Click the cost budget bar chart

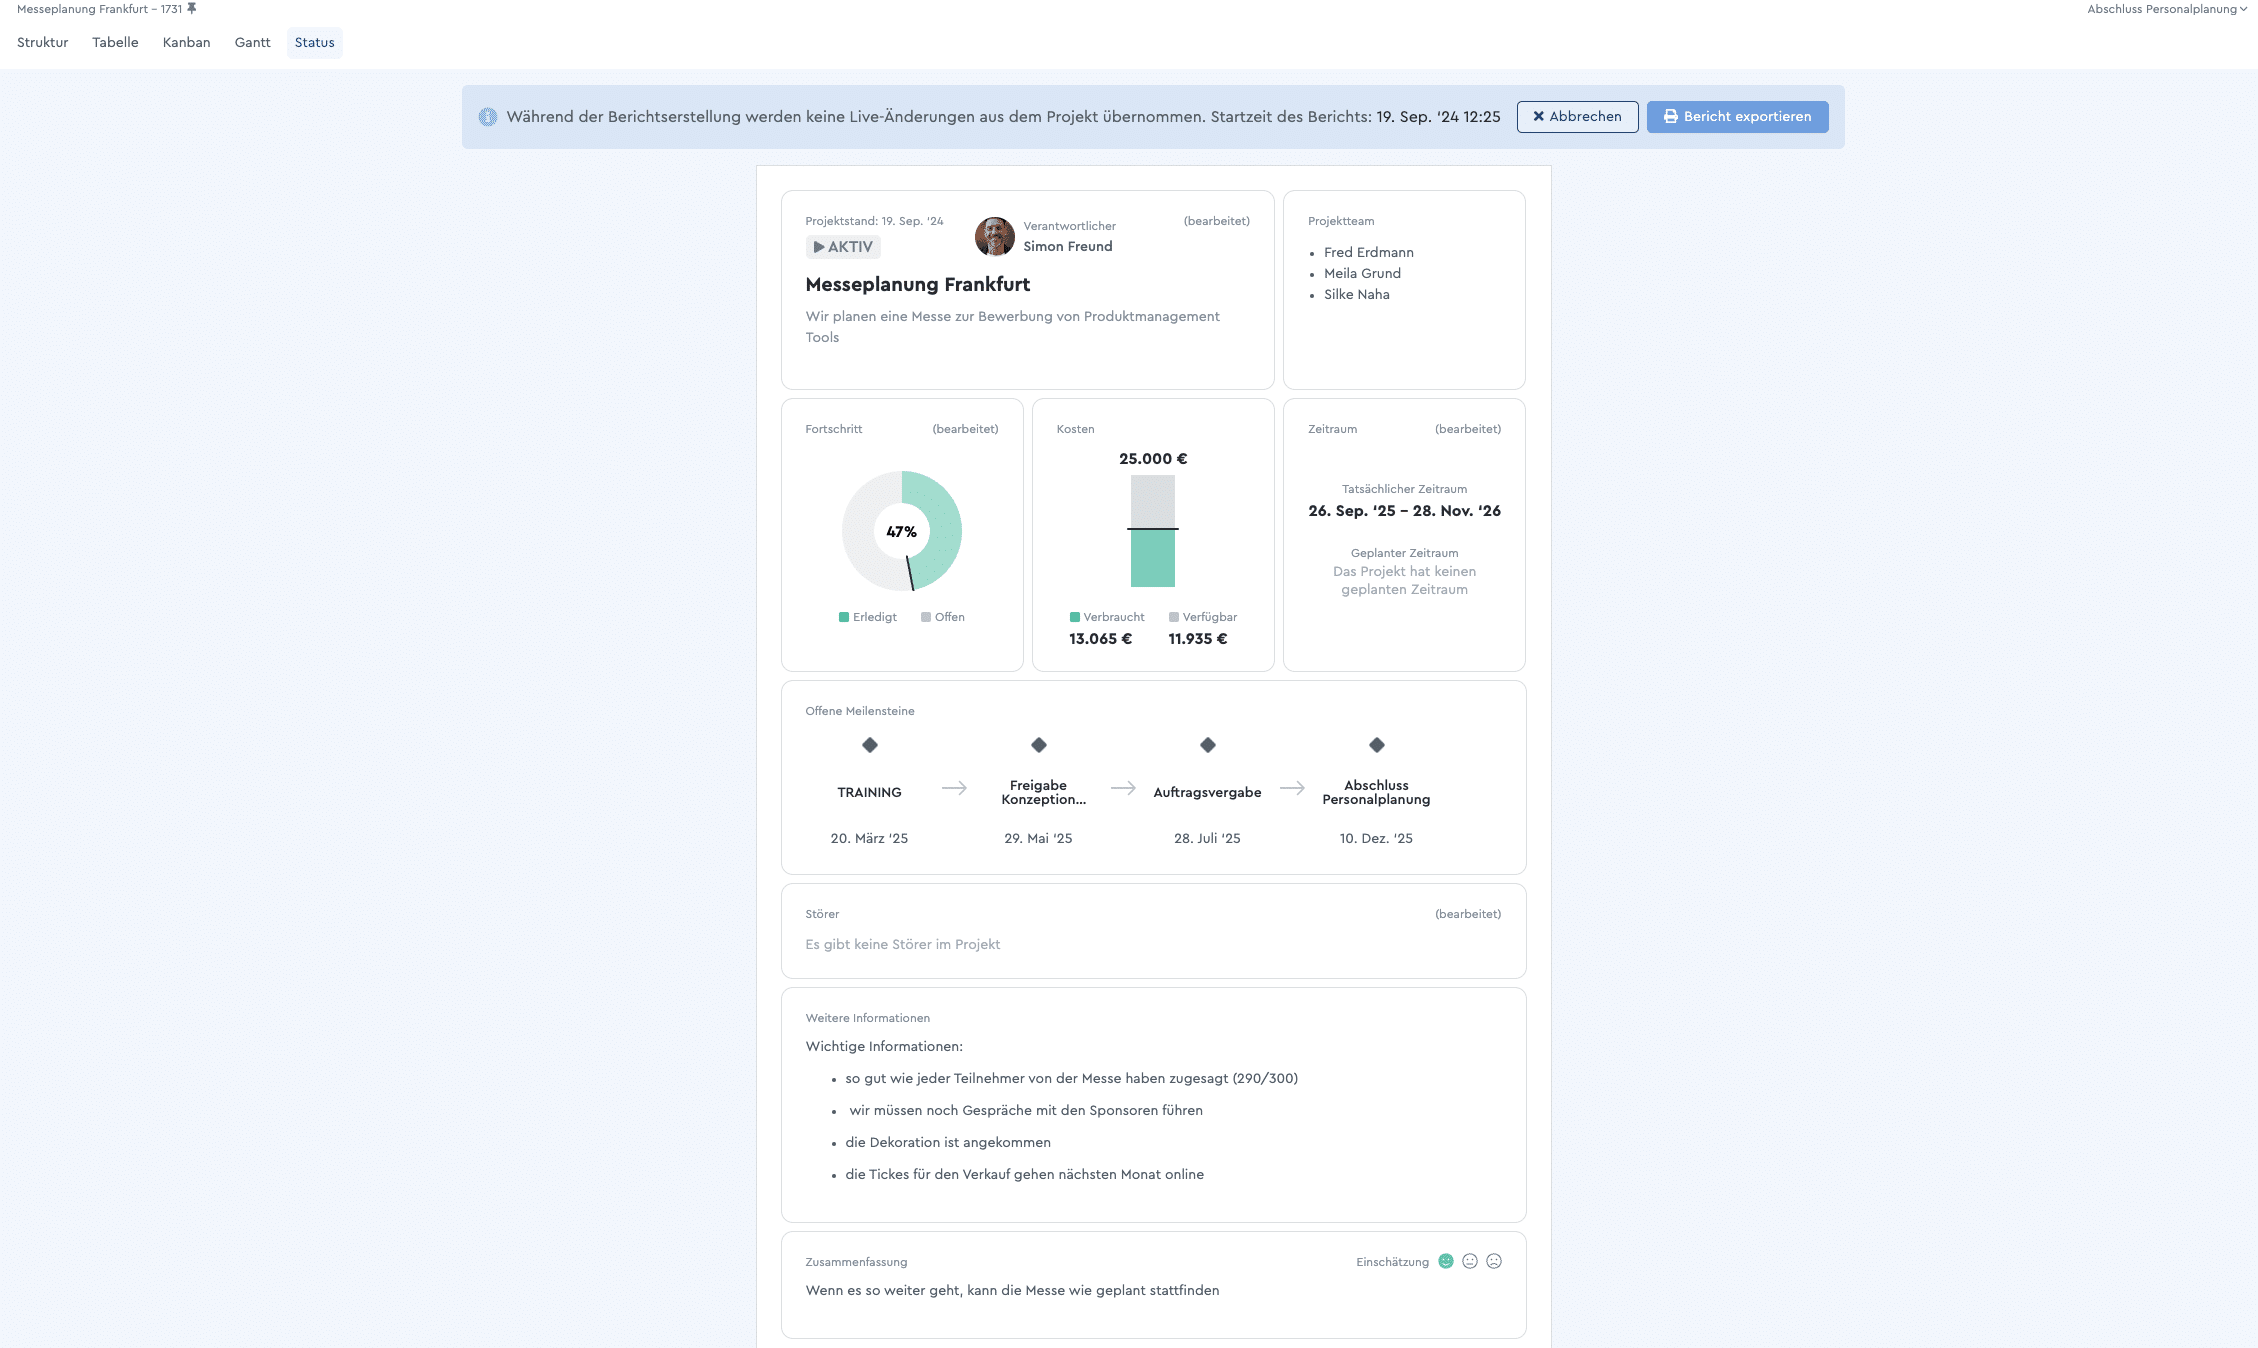coord(1153,530)
